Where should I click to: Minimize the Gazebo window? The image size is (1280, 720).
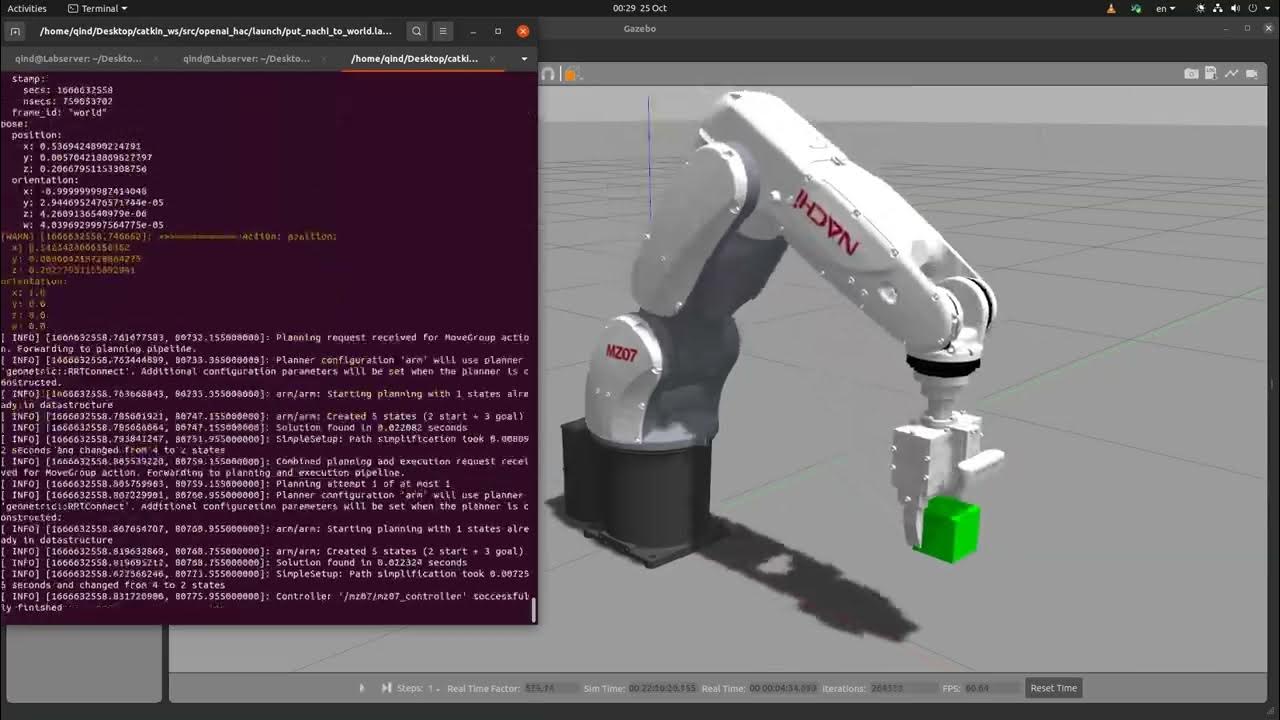[x=1226, y=28]
